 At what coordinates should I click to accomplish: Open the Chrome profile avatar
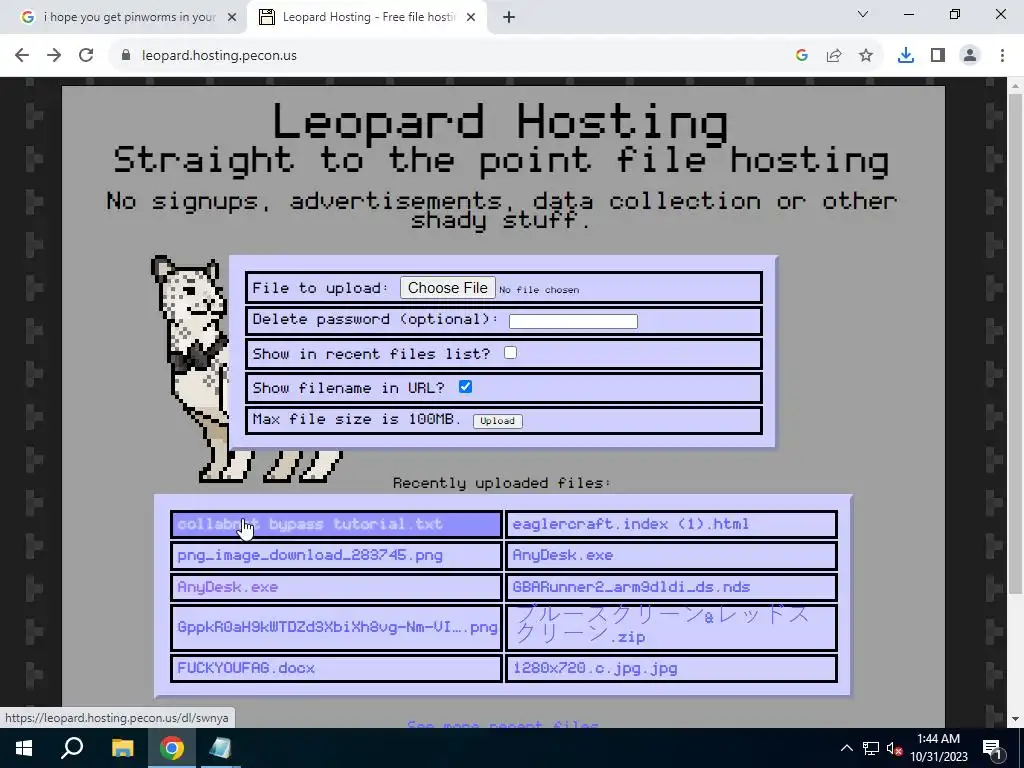[x=970, y=56]
